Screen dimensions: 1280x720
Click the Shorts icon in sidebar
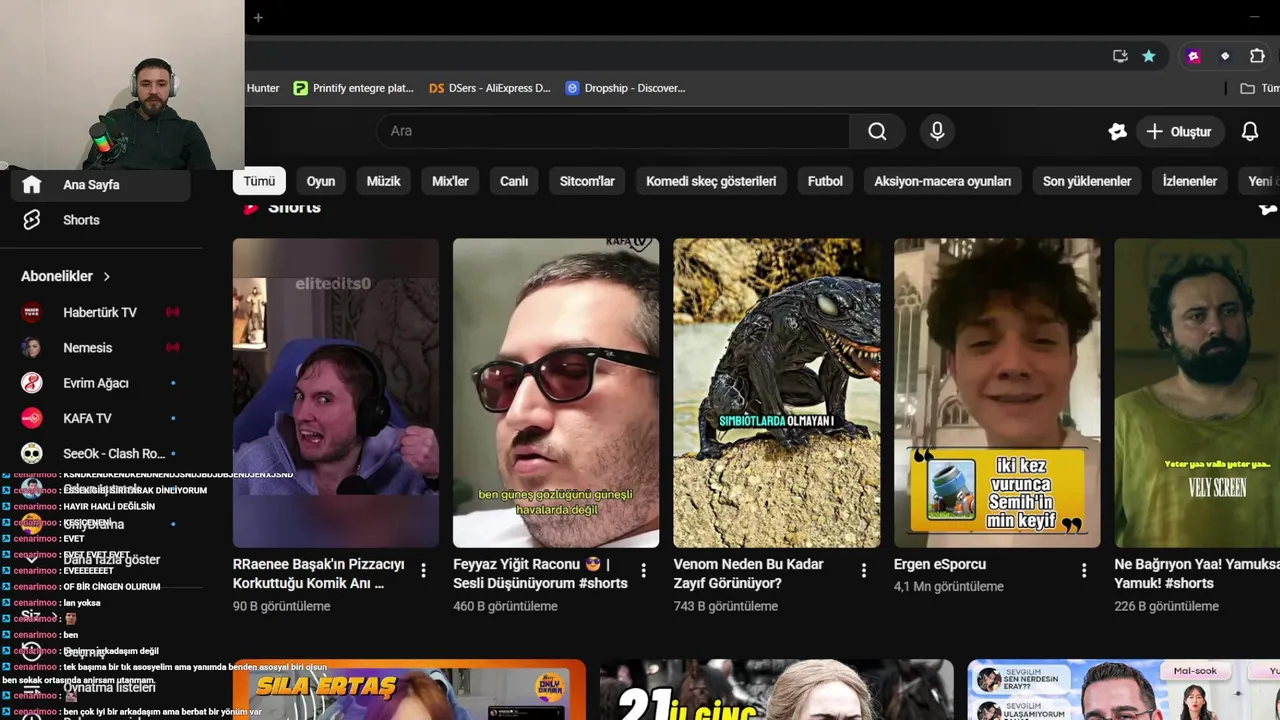[x=32, y=220]
